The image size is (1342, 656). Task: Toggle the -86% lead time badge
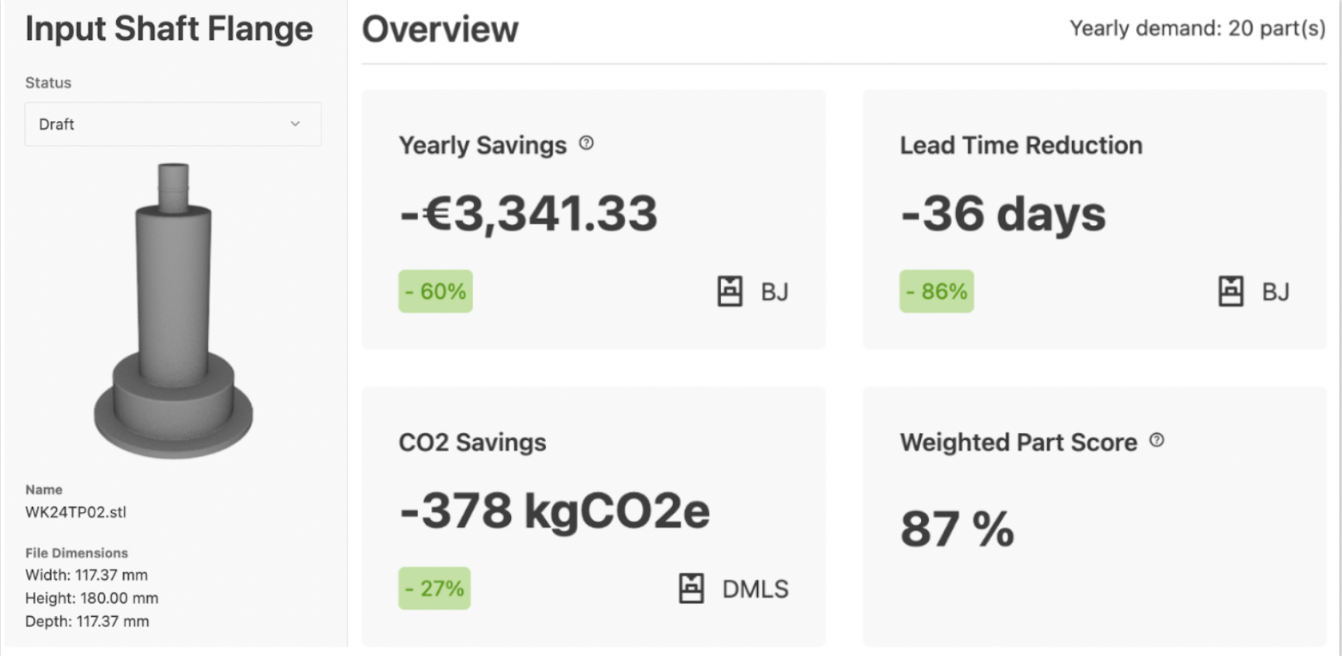point(936,291)
